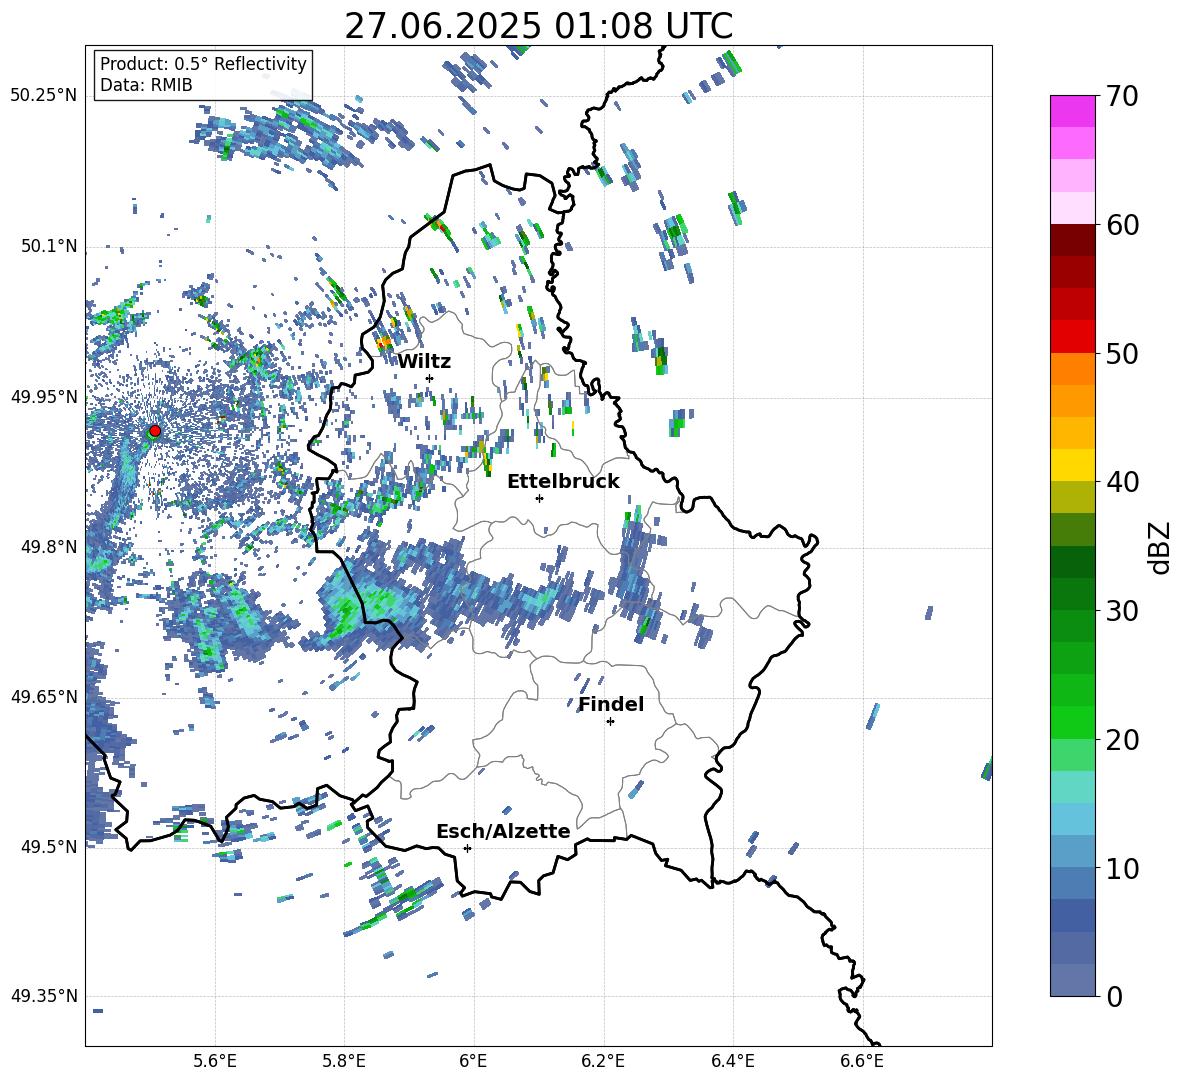Click the 49.95°N latitude label
Image resolution: width=1184 pixels, height=1081 pixels.
pyautogui.click(x=44, y=396)
